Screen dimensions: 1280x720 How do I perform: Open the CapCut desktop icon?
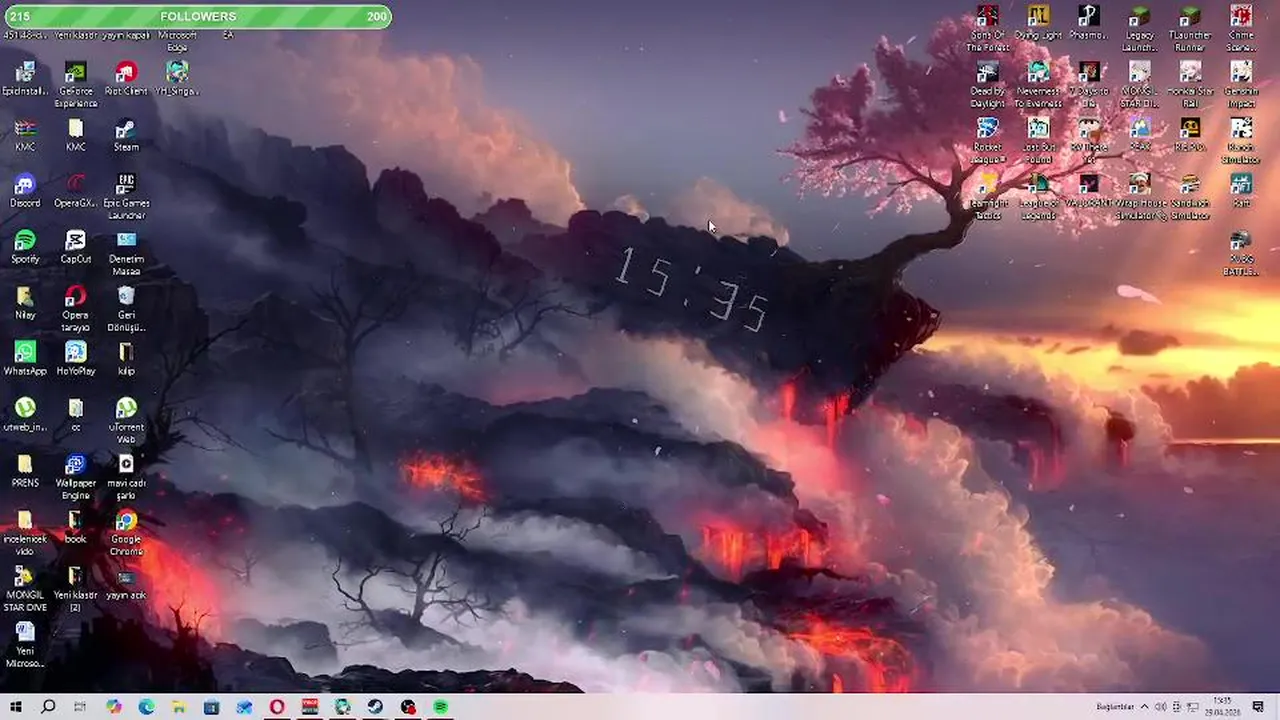76,246
